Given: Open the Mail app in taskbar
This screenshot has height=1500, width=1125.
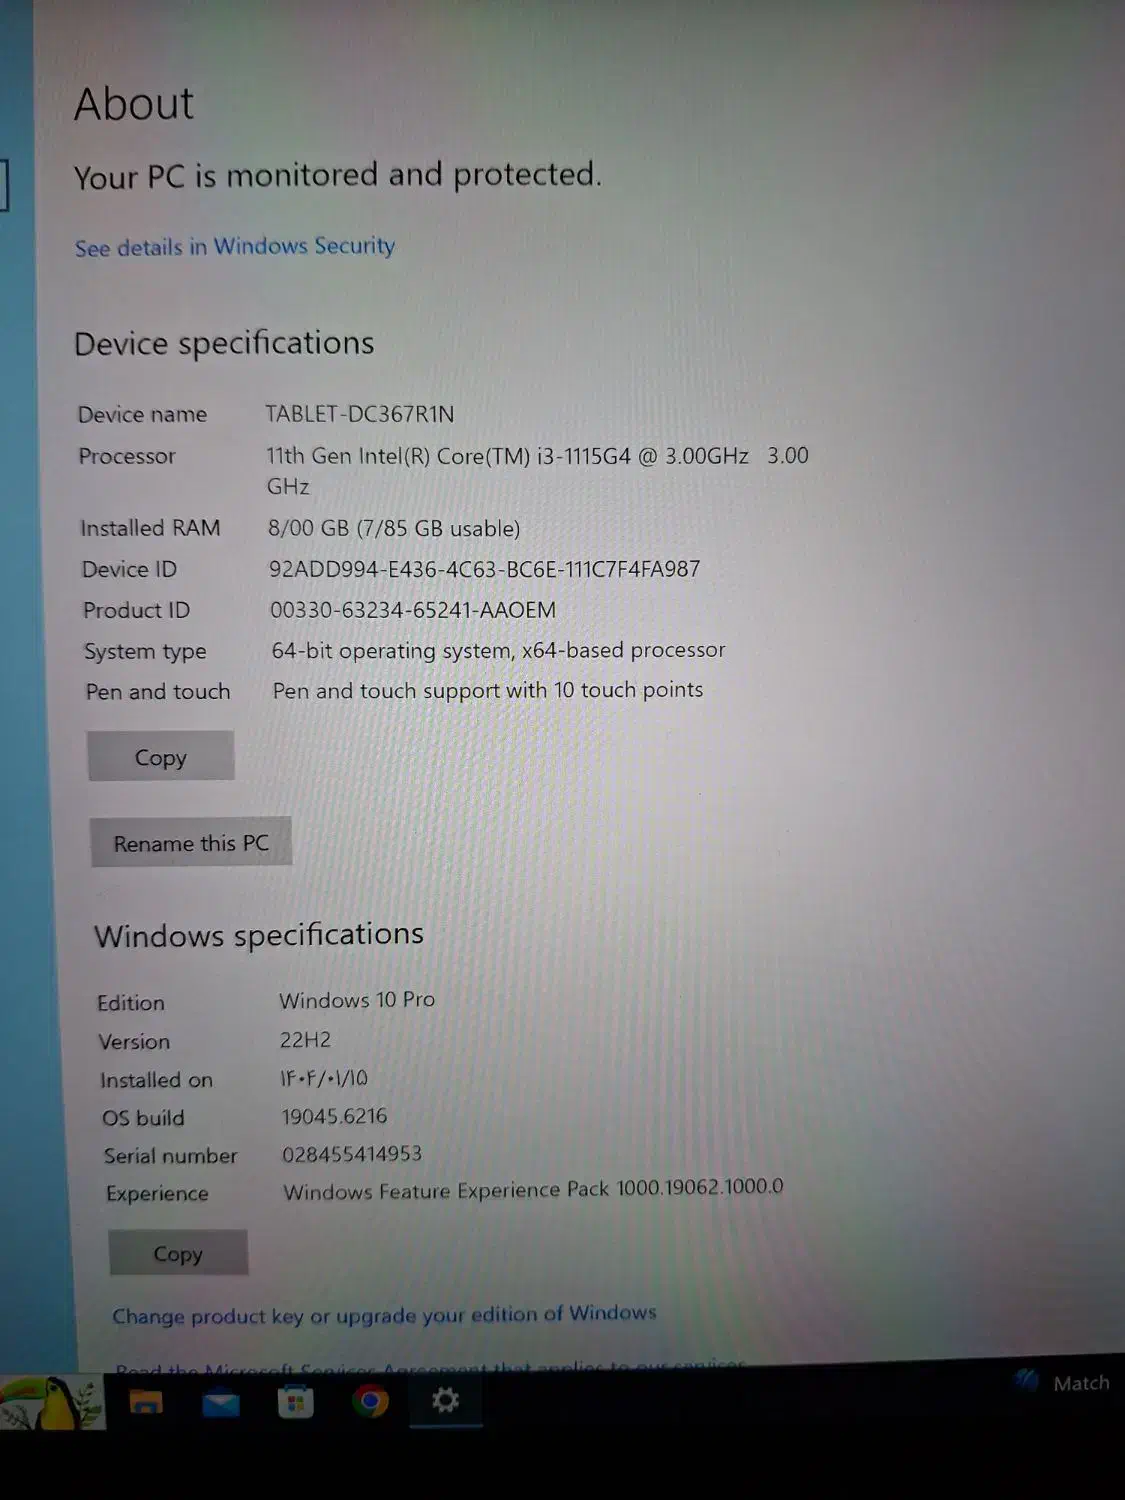Looking at the screenshot, I should point(220,1403).
